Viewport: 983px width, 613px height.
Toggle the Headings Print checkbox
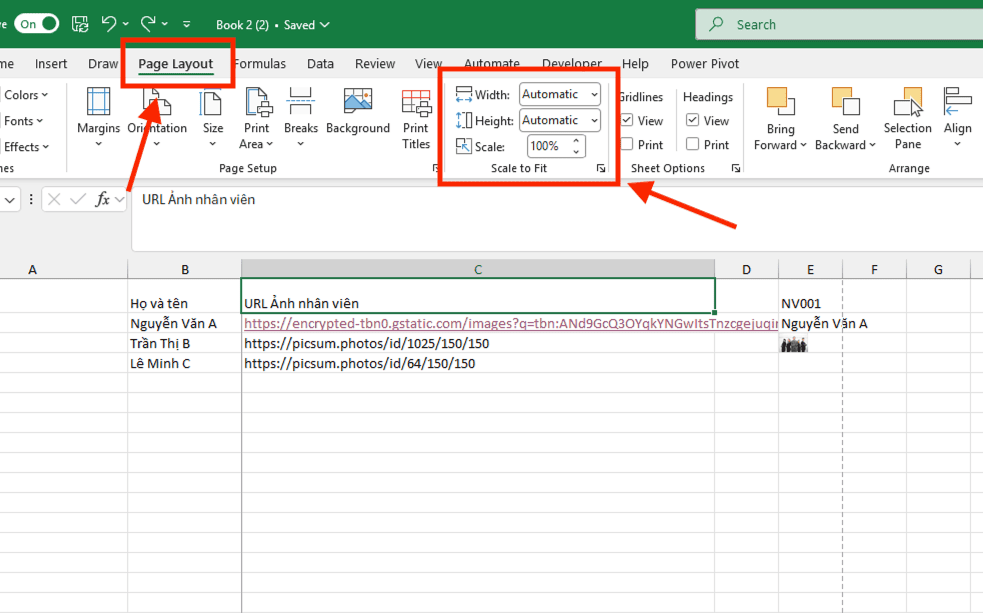coord(692,145)
